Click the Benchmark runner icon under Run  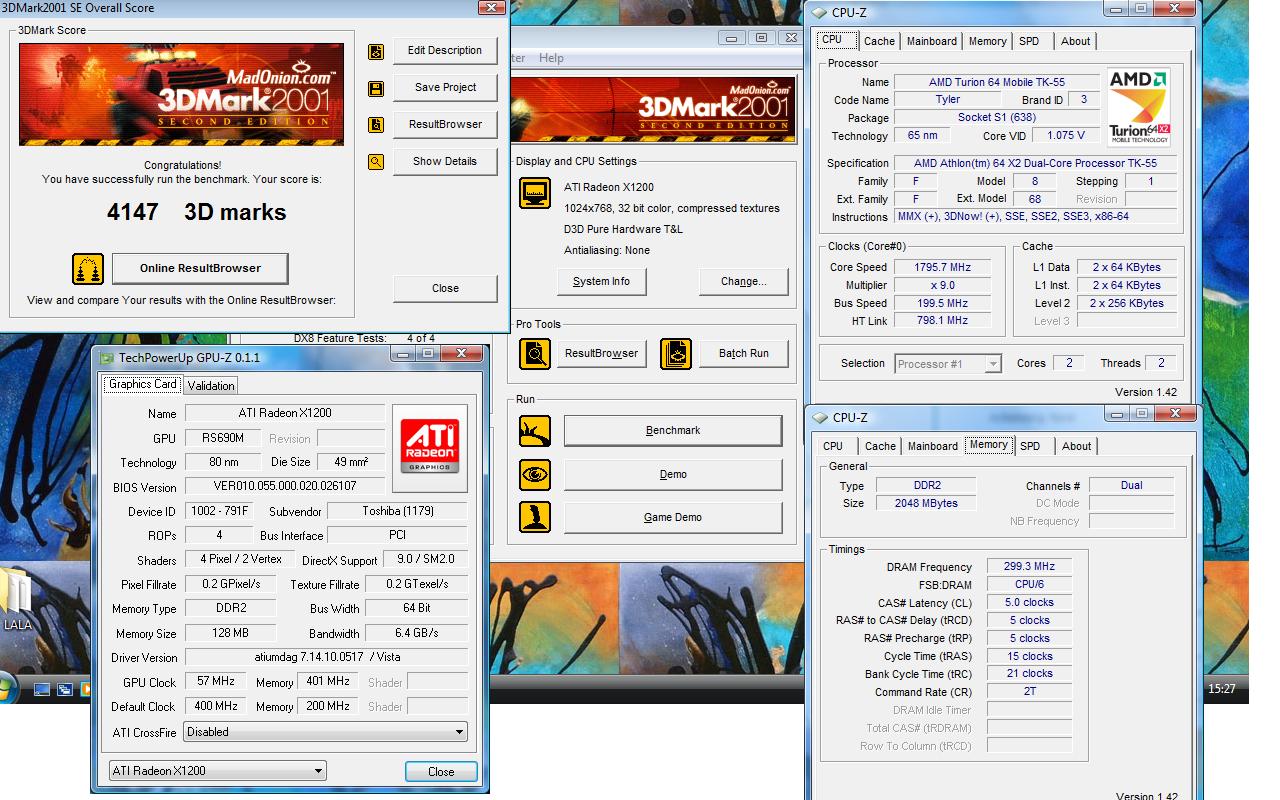point(535,431)
